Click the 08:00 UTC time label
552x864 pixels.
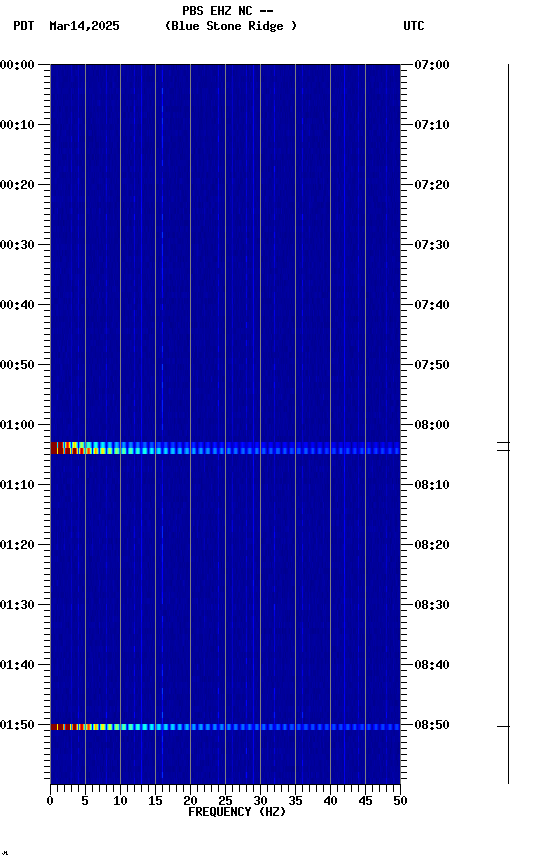click(x=432, y=425)
